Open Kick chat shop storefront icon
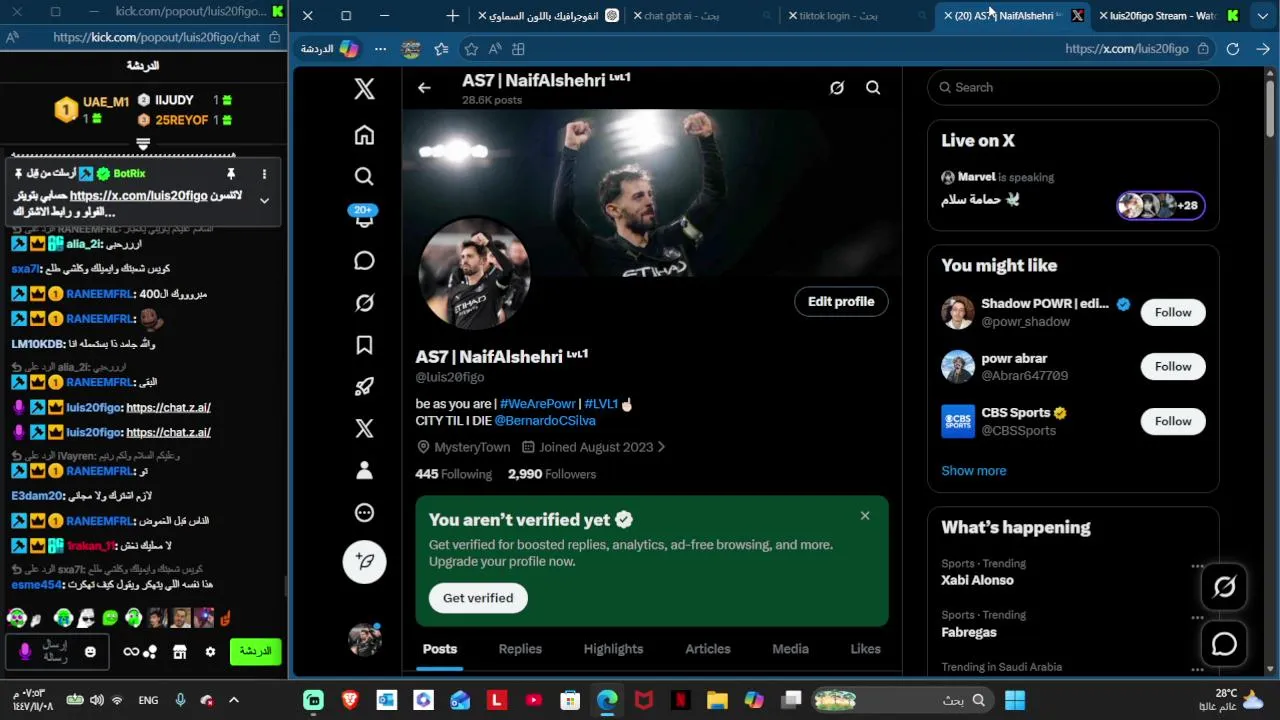The height and width of the screenshot is (720, 1280). 180,652
